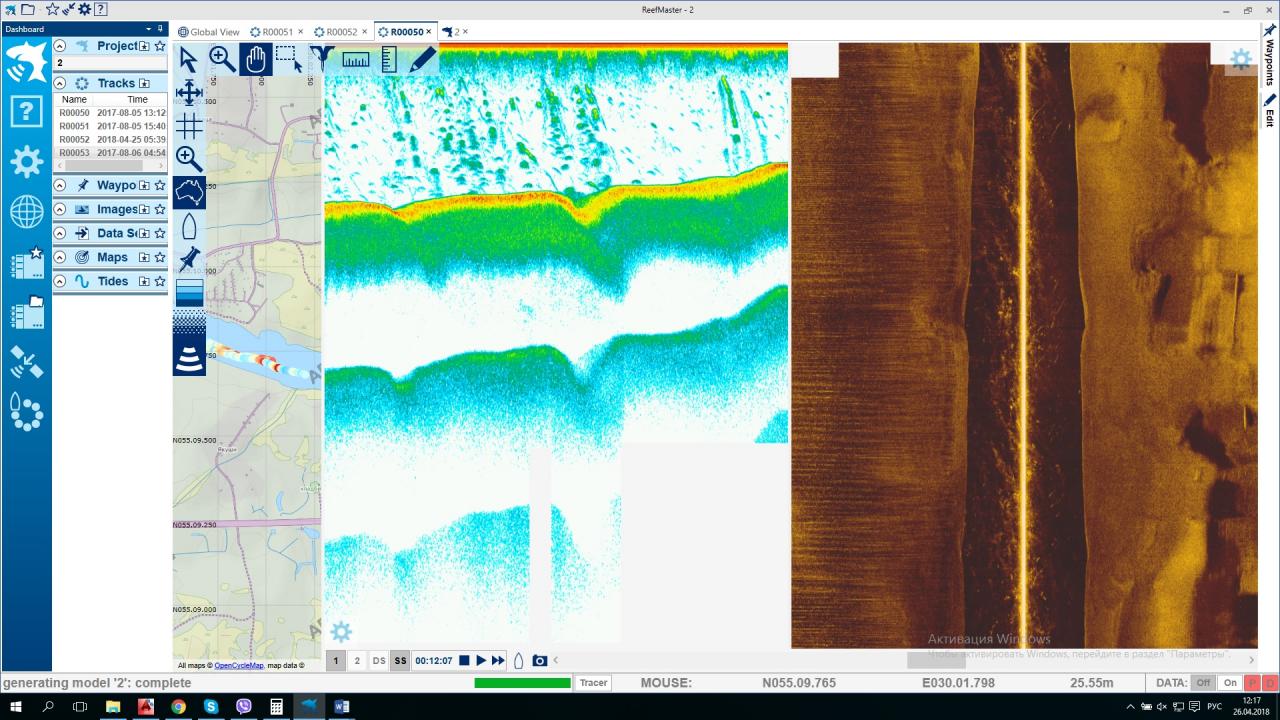
Task: Select the pencil draw tool
Action: (x=422, y=60)
